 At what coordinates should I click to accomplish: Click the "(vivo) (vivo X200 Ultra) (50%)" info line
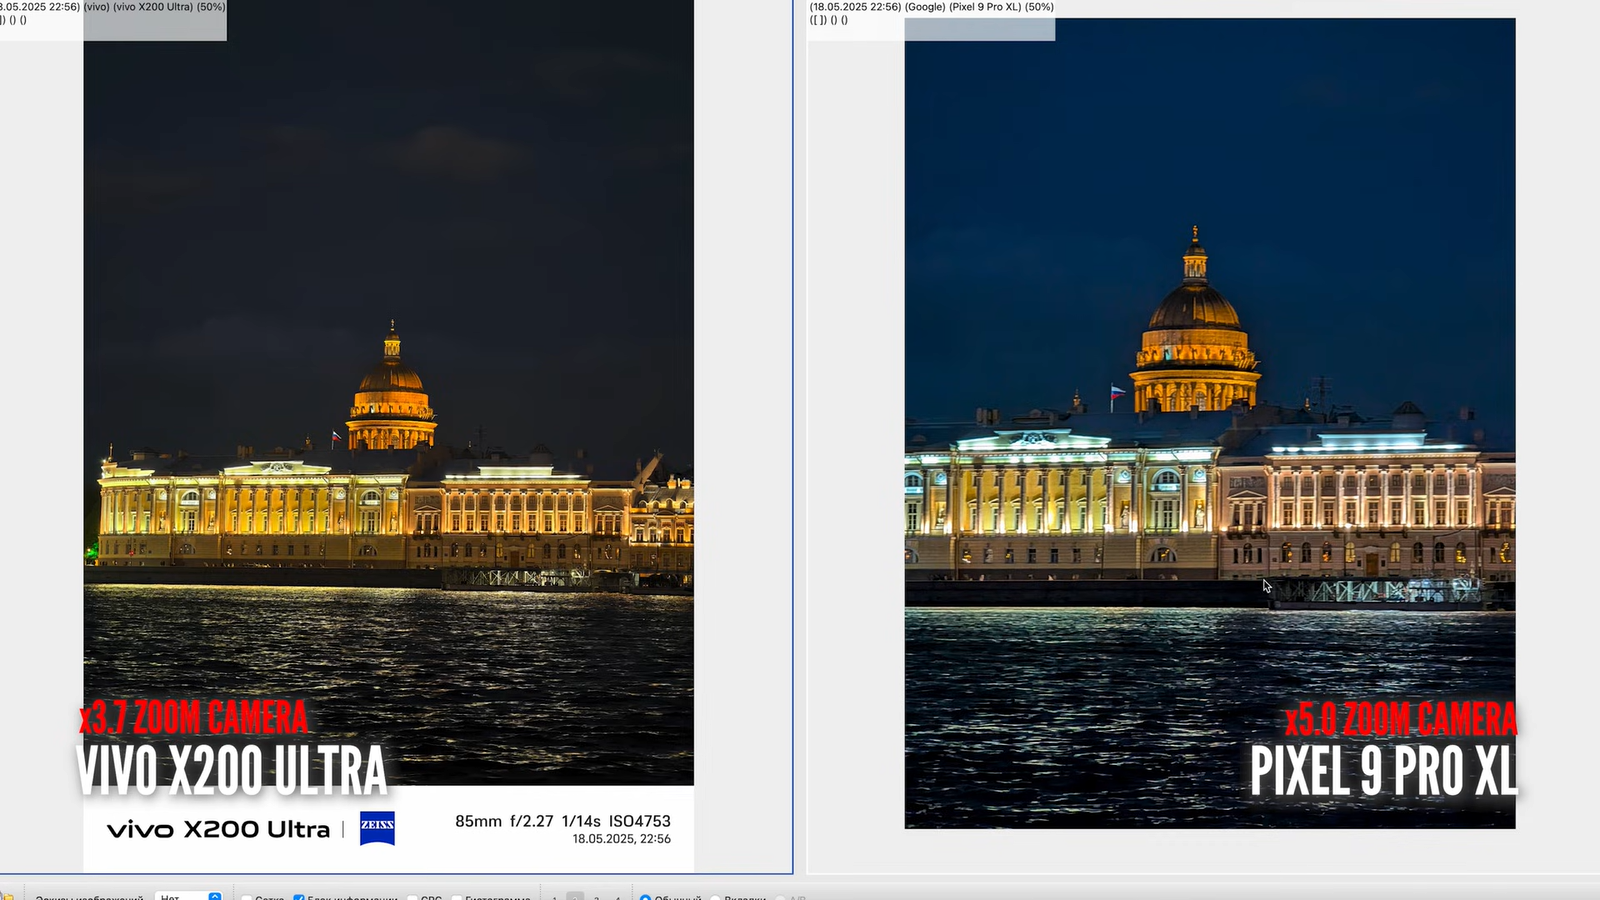click(154, 7)
